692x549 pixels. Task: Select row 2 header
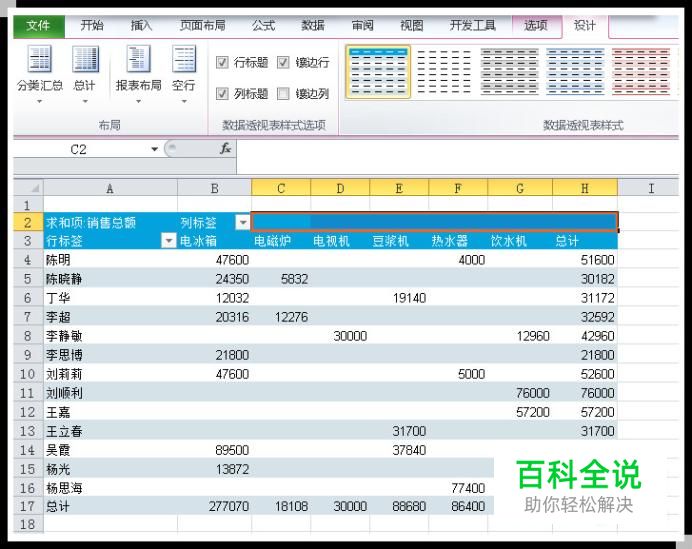28,222
